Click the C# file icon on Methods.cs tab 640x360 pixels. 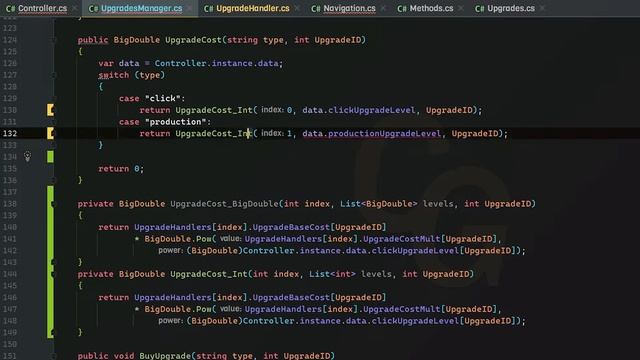(402, 9)
